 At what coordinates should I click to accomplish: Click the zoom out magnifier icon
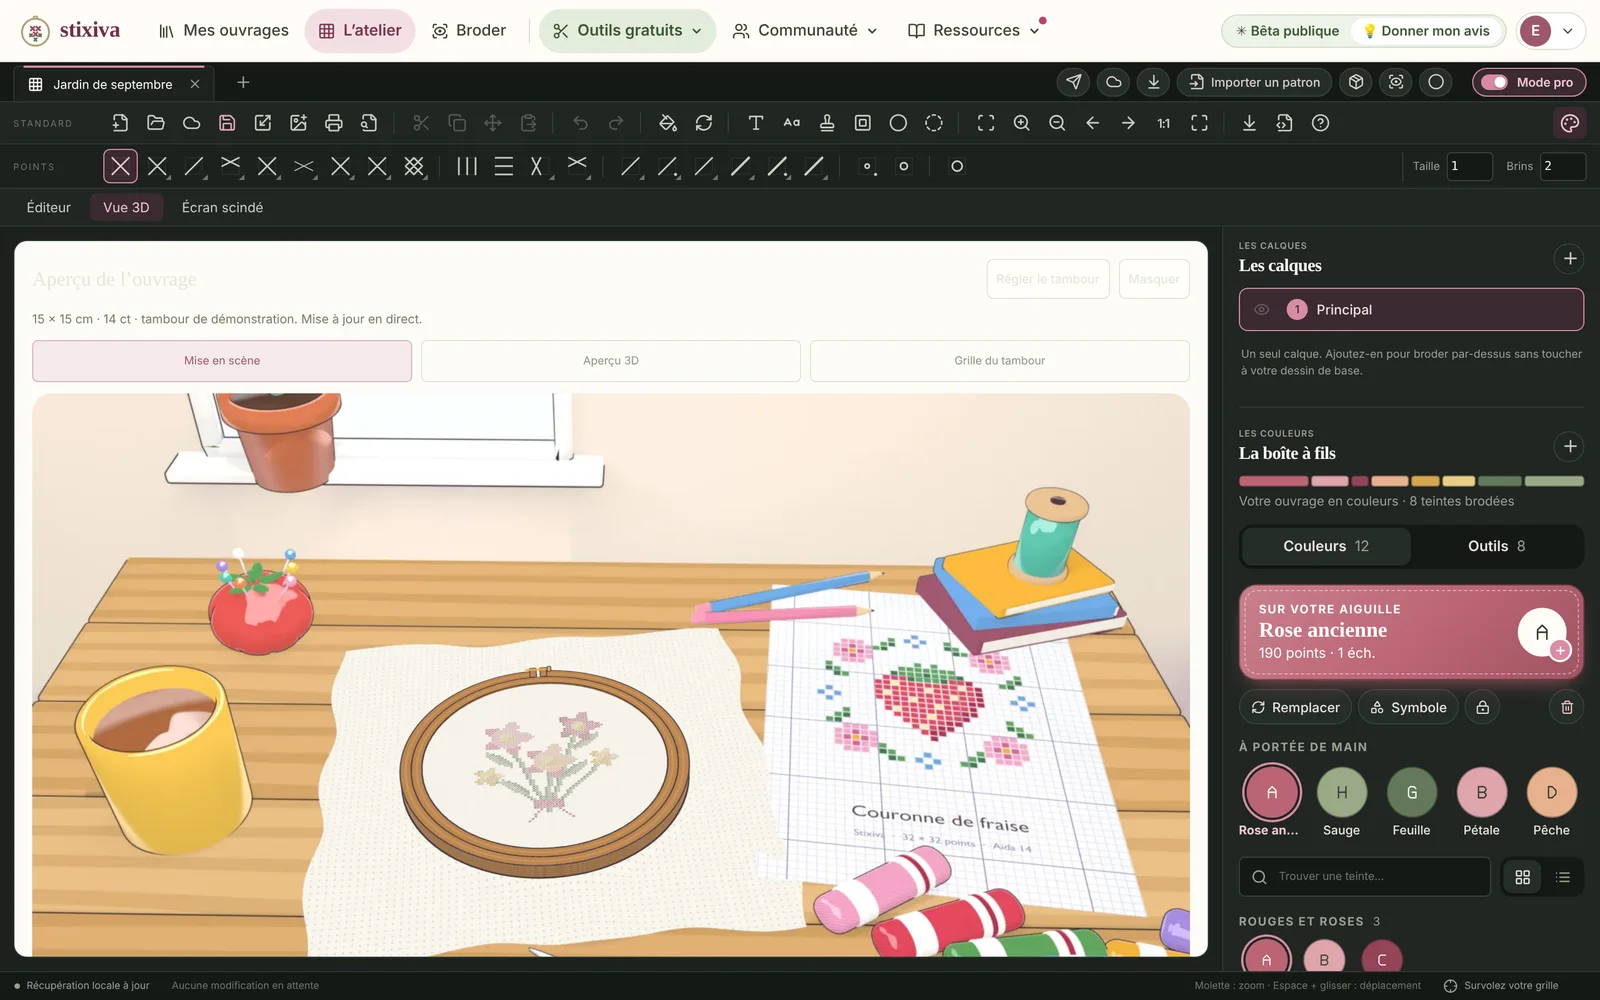[x=1057, y=123]
